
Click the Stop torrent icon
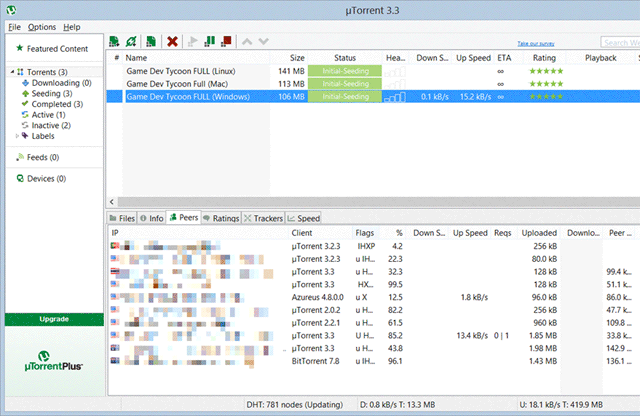pos(226,41)
